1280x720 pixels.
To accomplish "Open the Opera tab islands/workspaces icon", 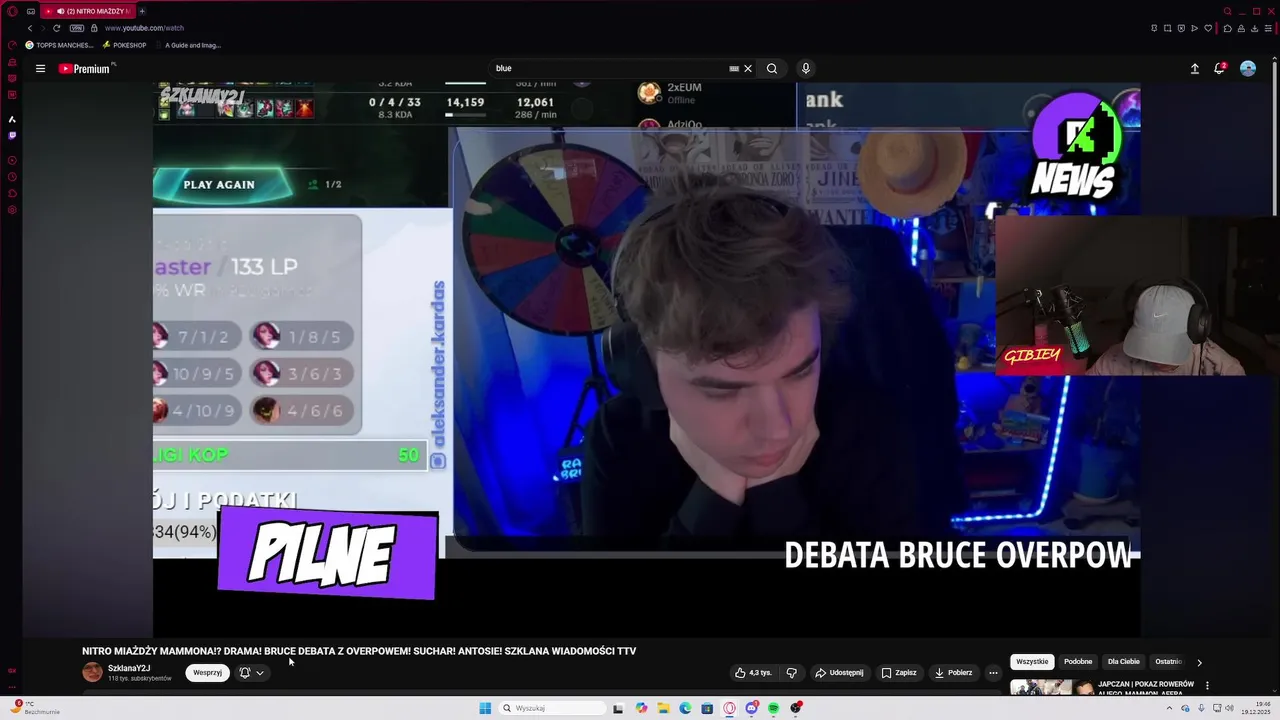I will (31, 11).
